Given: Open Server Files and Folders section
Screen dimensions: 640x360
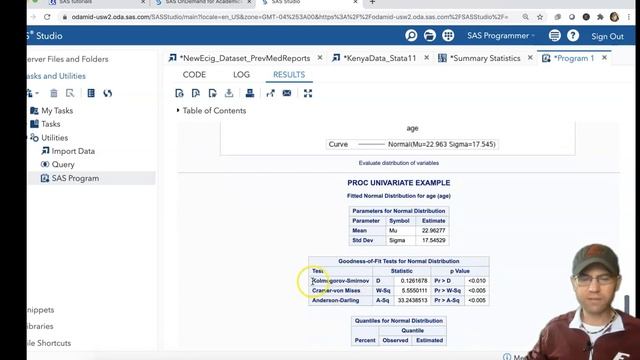Looking at the screenshot, I should (68, 59).
